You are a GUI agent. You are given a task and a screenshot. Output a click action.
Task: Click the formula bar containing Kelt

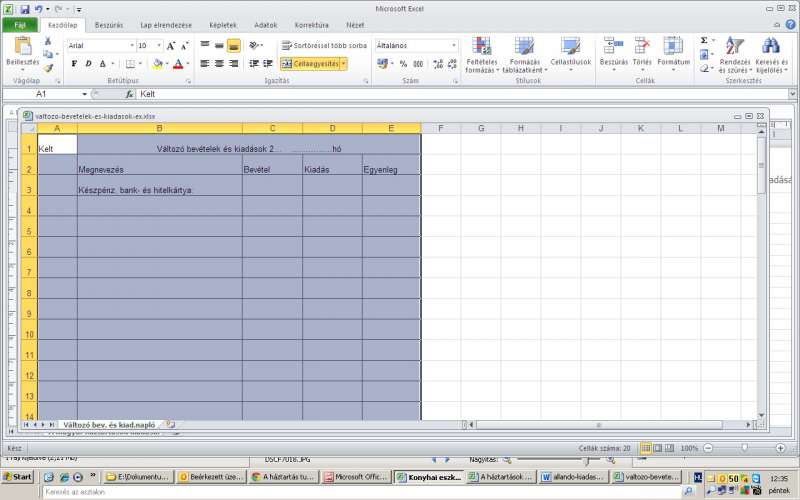tap(462, 94)
